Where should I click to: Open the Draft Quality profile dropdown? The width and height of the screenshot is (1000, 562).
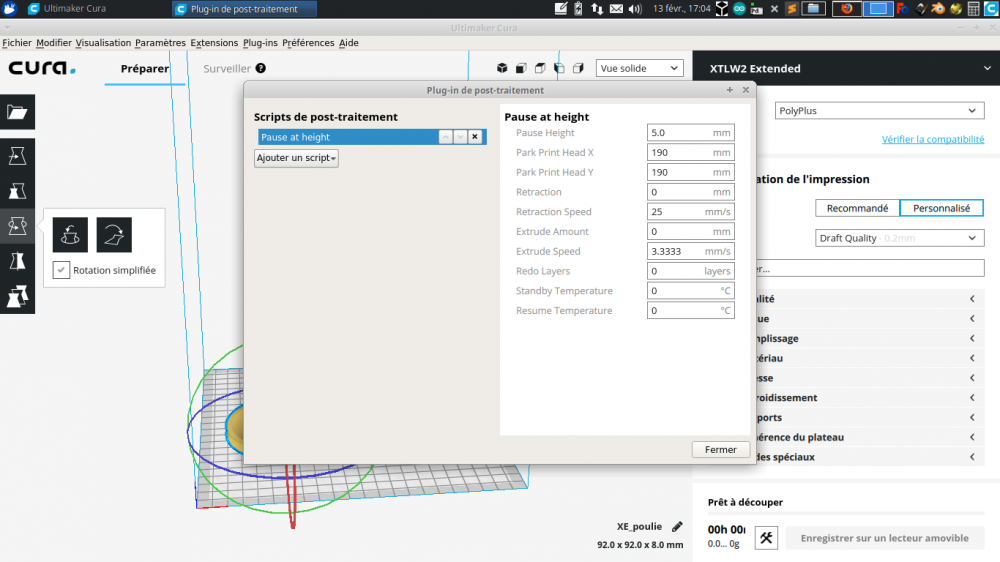click(x=899, y=238)
